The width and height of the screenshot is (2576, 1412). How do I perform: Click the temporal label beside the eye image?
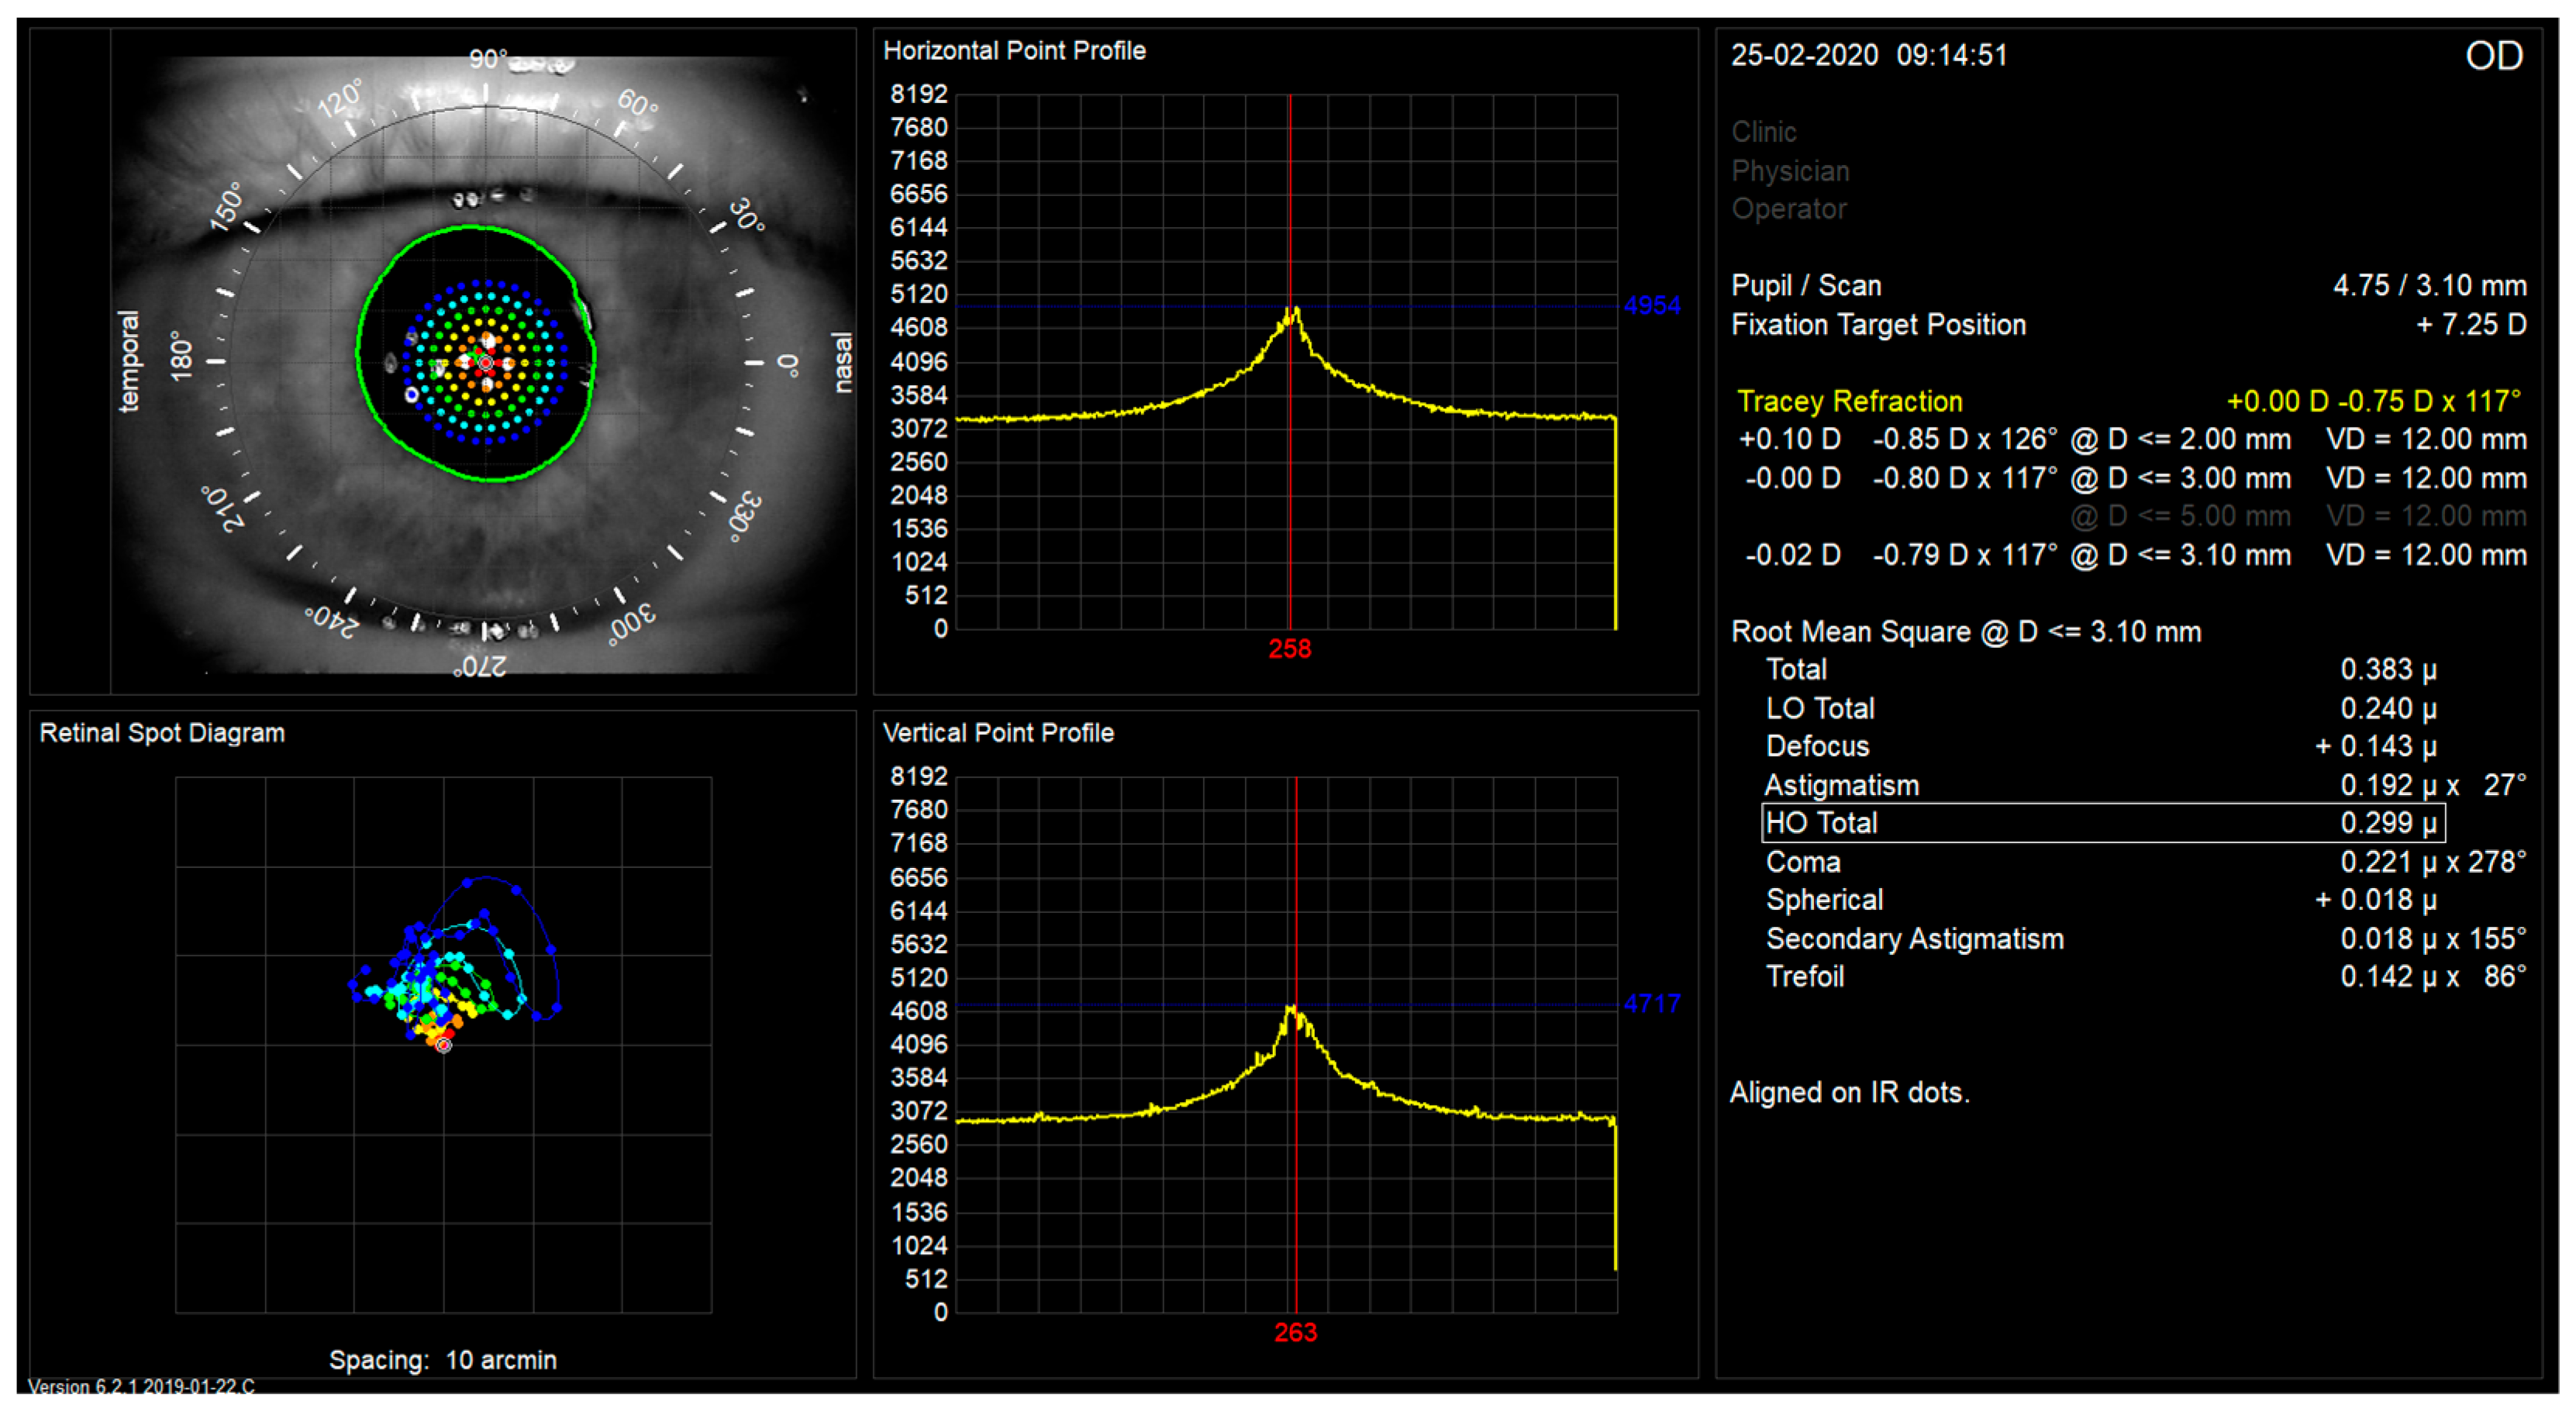coord(129,360)
